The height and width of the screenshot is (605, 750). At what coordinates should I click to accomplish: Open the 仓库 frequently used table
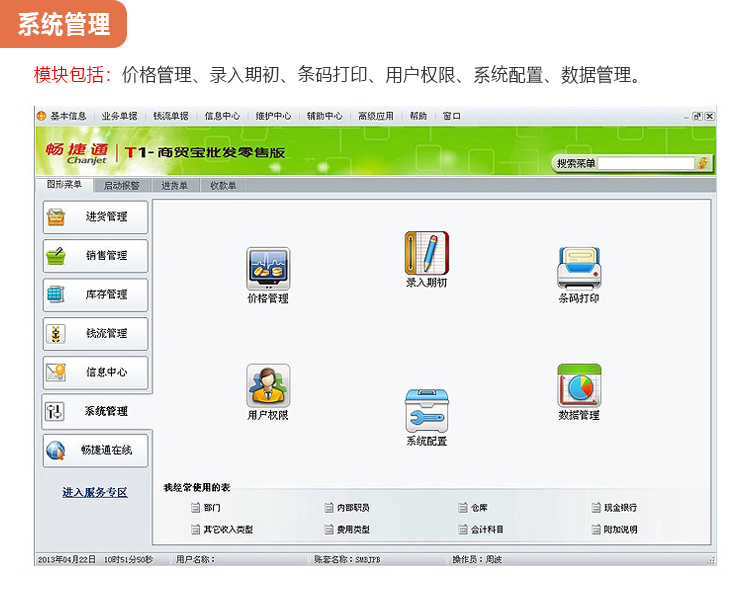tap(473, 507)
